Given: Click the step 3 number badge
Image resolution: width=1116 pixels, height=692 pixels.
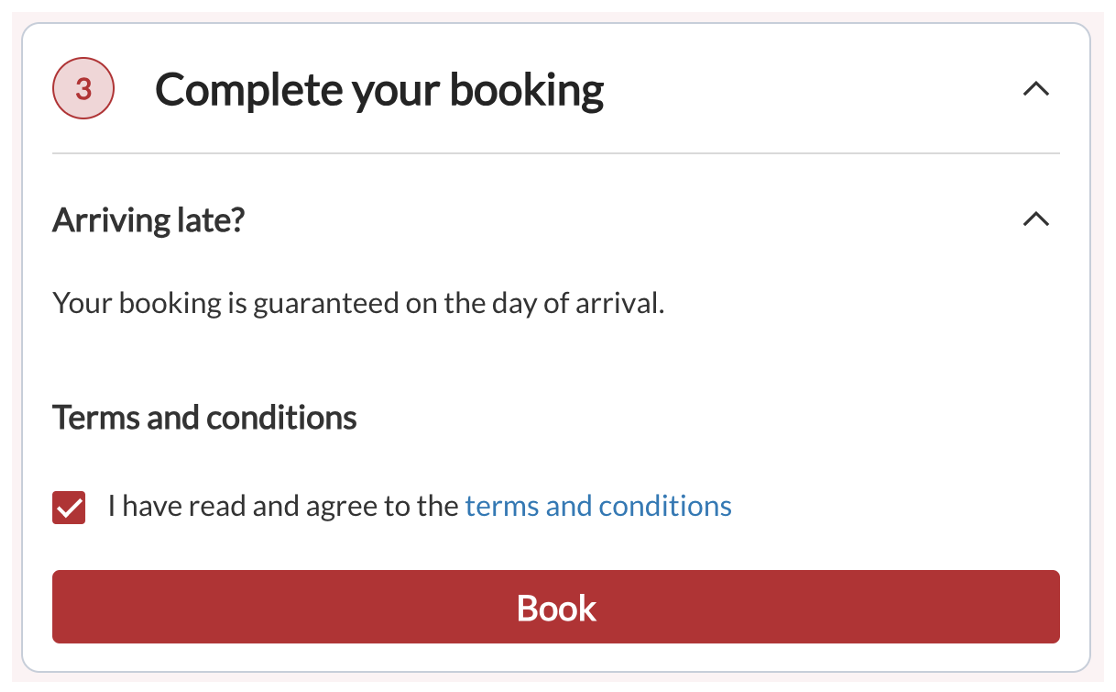Looking at the screenshot, I should click(83, 89).
